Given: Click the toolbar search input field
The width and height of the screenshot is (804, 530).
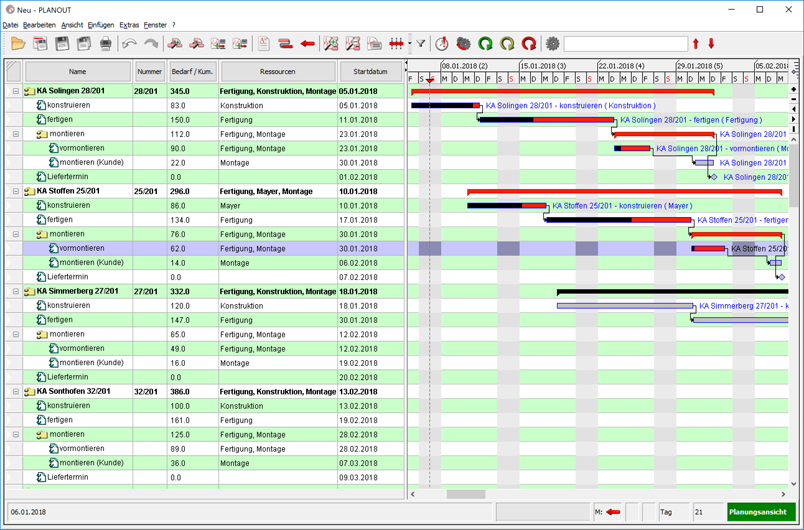Looking at the screenshot, I should (x=626, y=44).
